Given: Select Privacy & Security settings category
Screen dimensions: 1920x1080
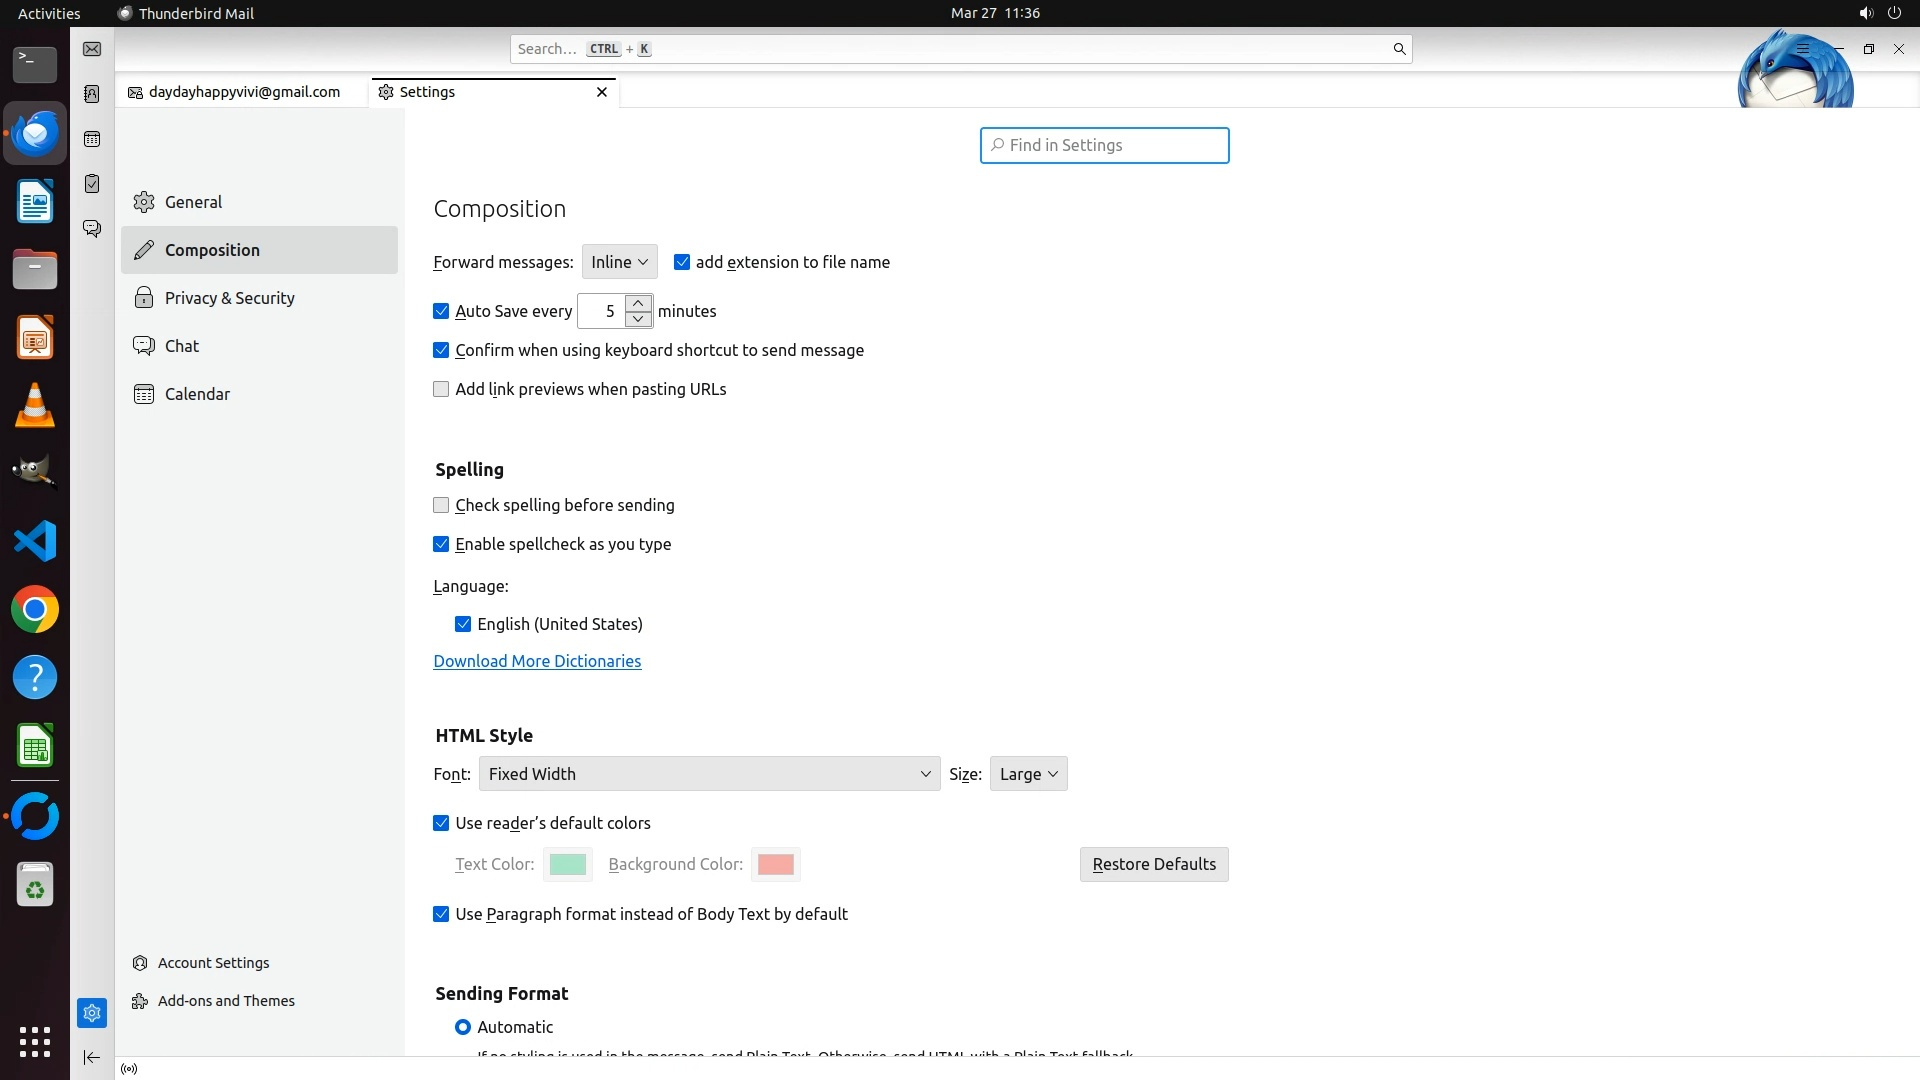Looking at the screenshot, I should [229, 298].
